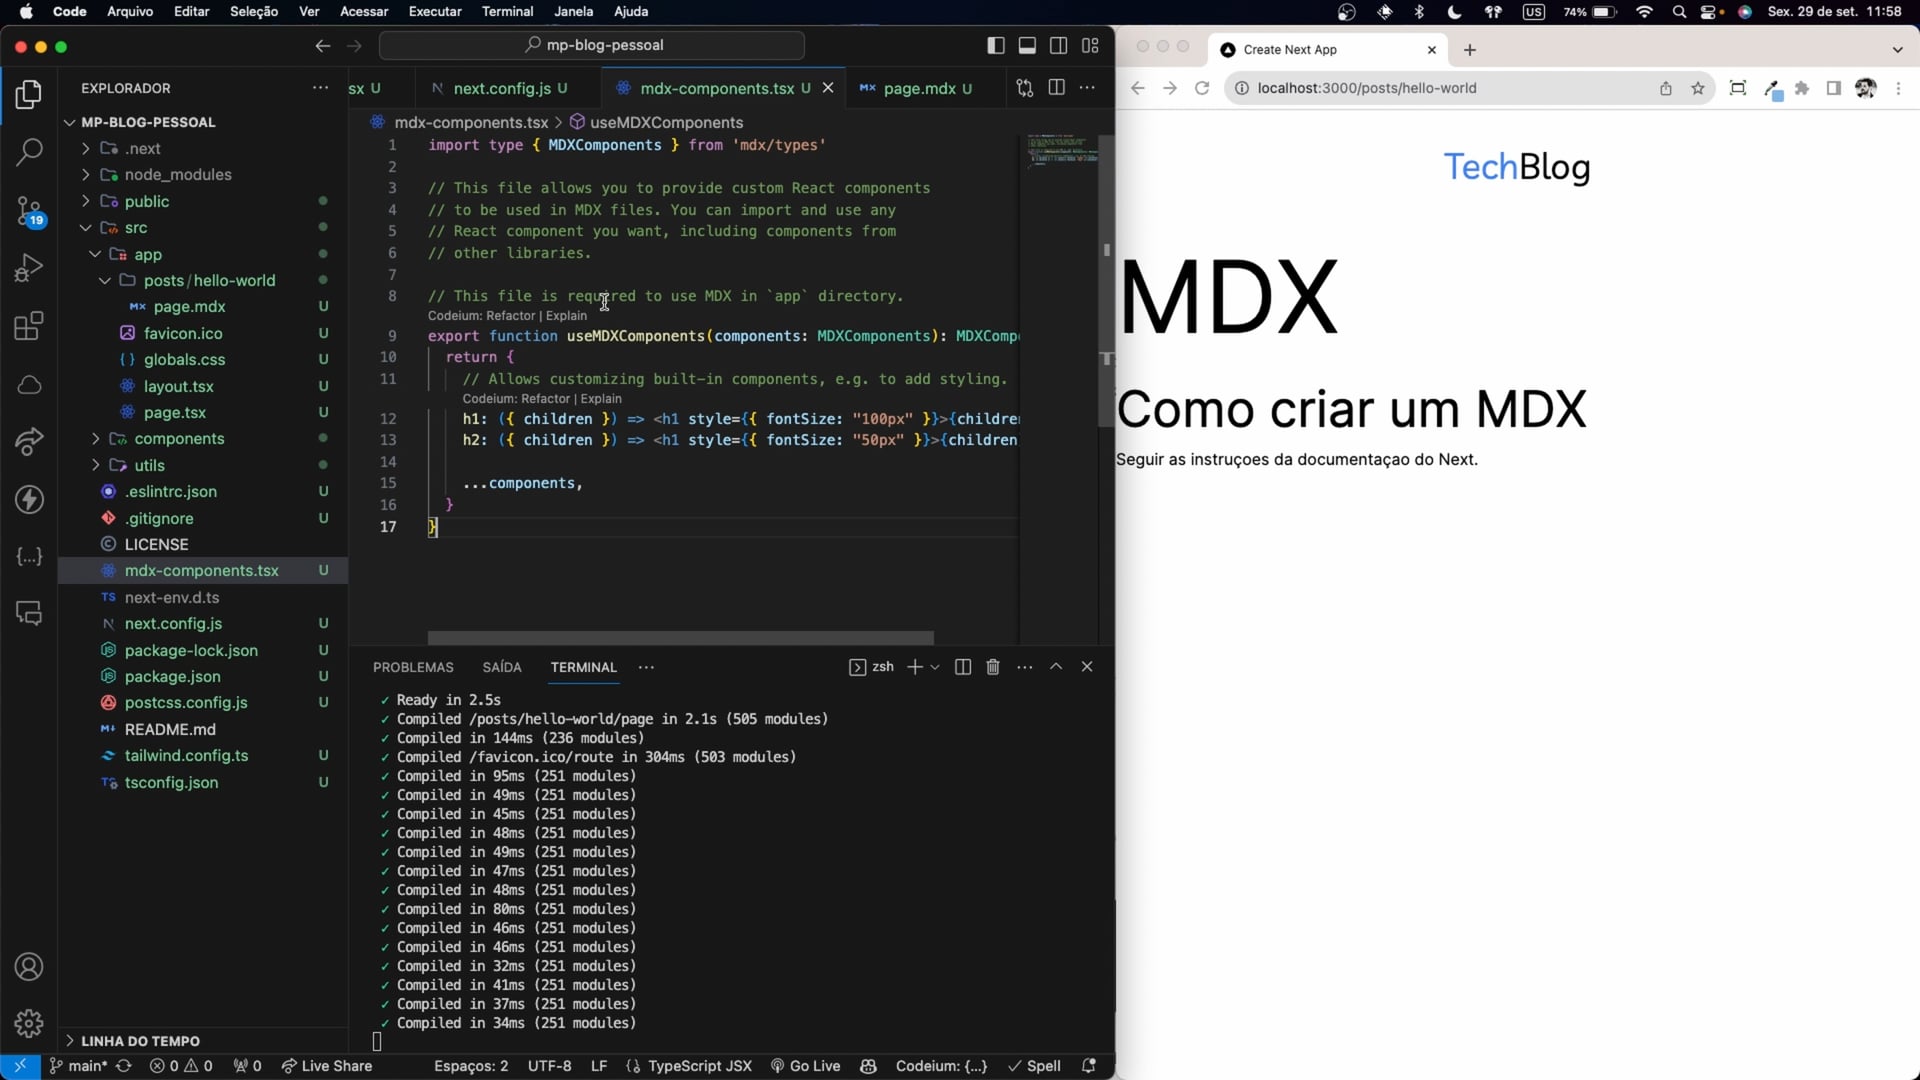Collapse the src folder
The image size is (1920, 1080).
click(x=136, y=228)
